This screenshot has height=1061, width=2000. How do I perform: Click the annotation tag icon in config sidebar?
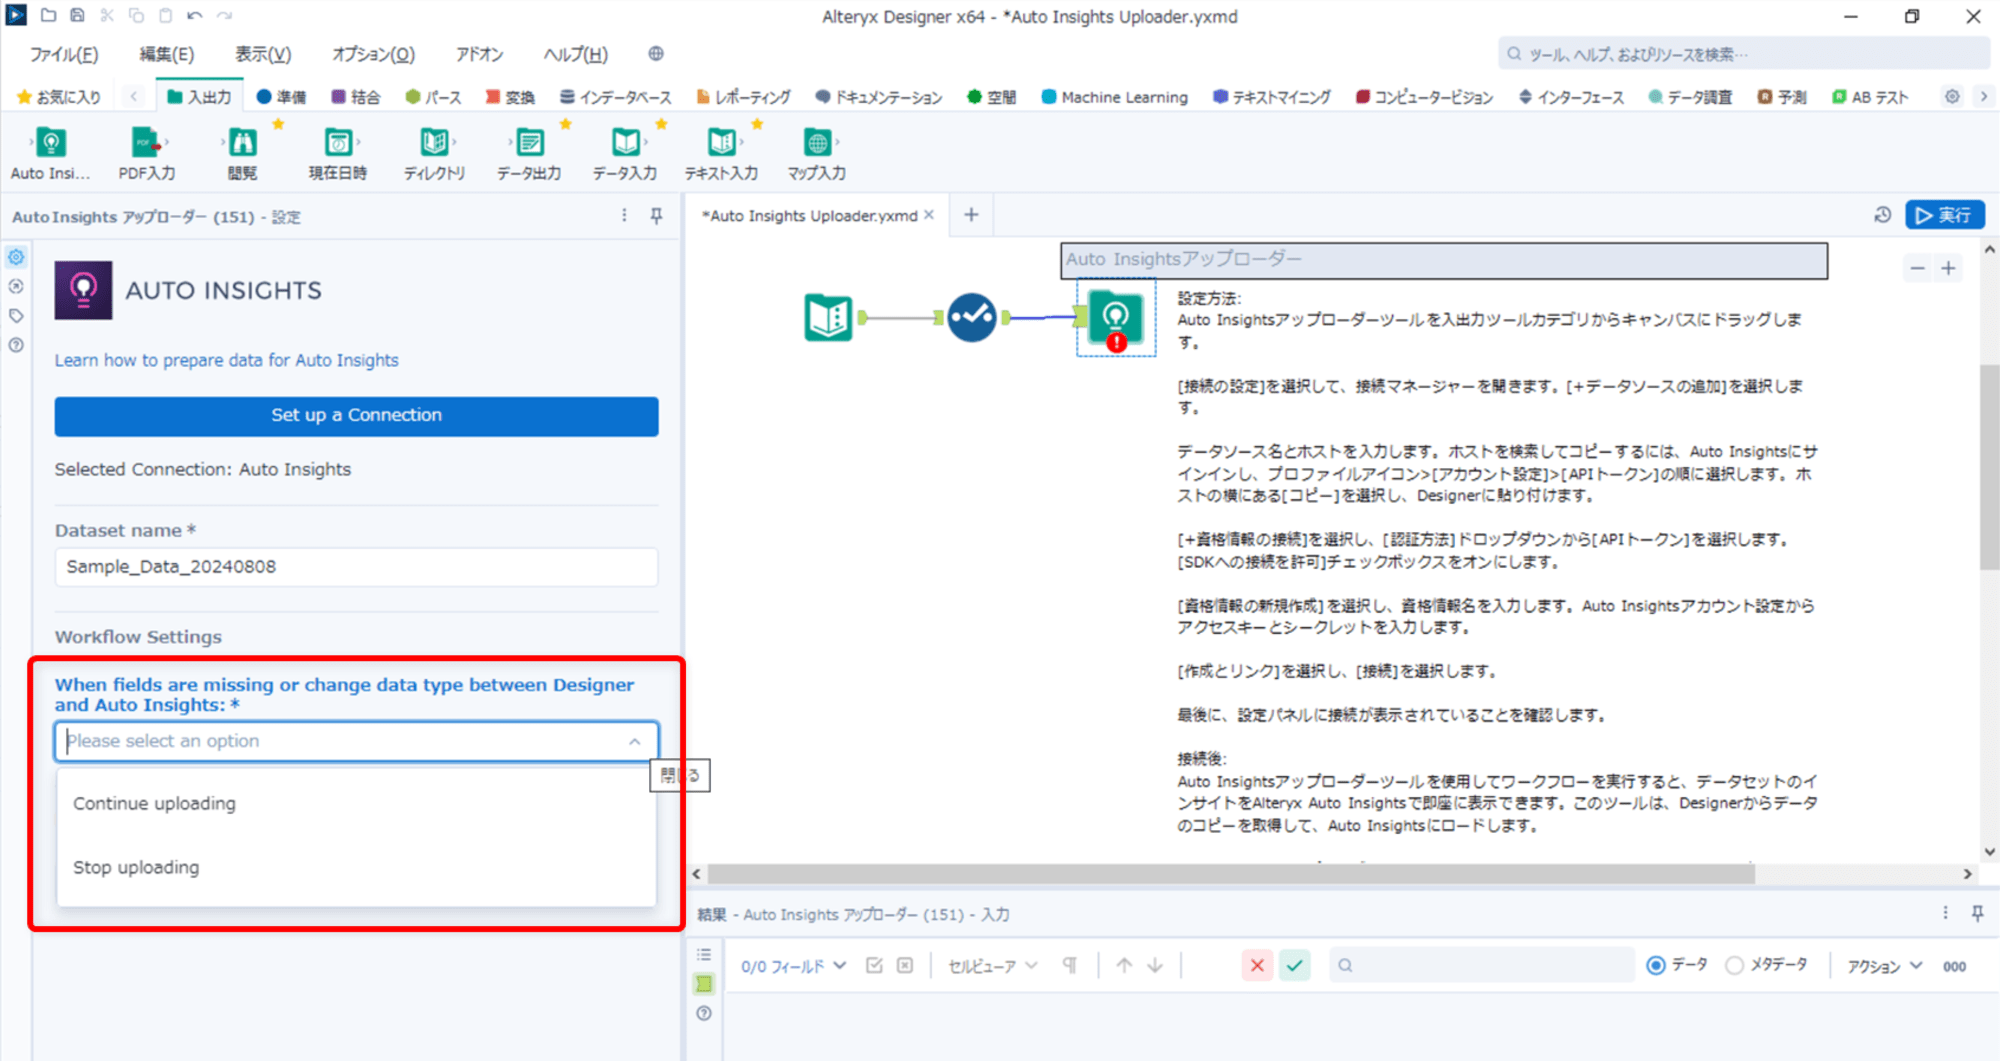[16, 316]
